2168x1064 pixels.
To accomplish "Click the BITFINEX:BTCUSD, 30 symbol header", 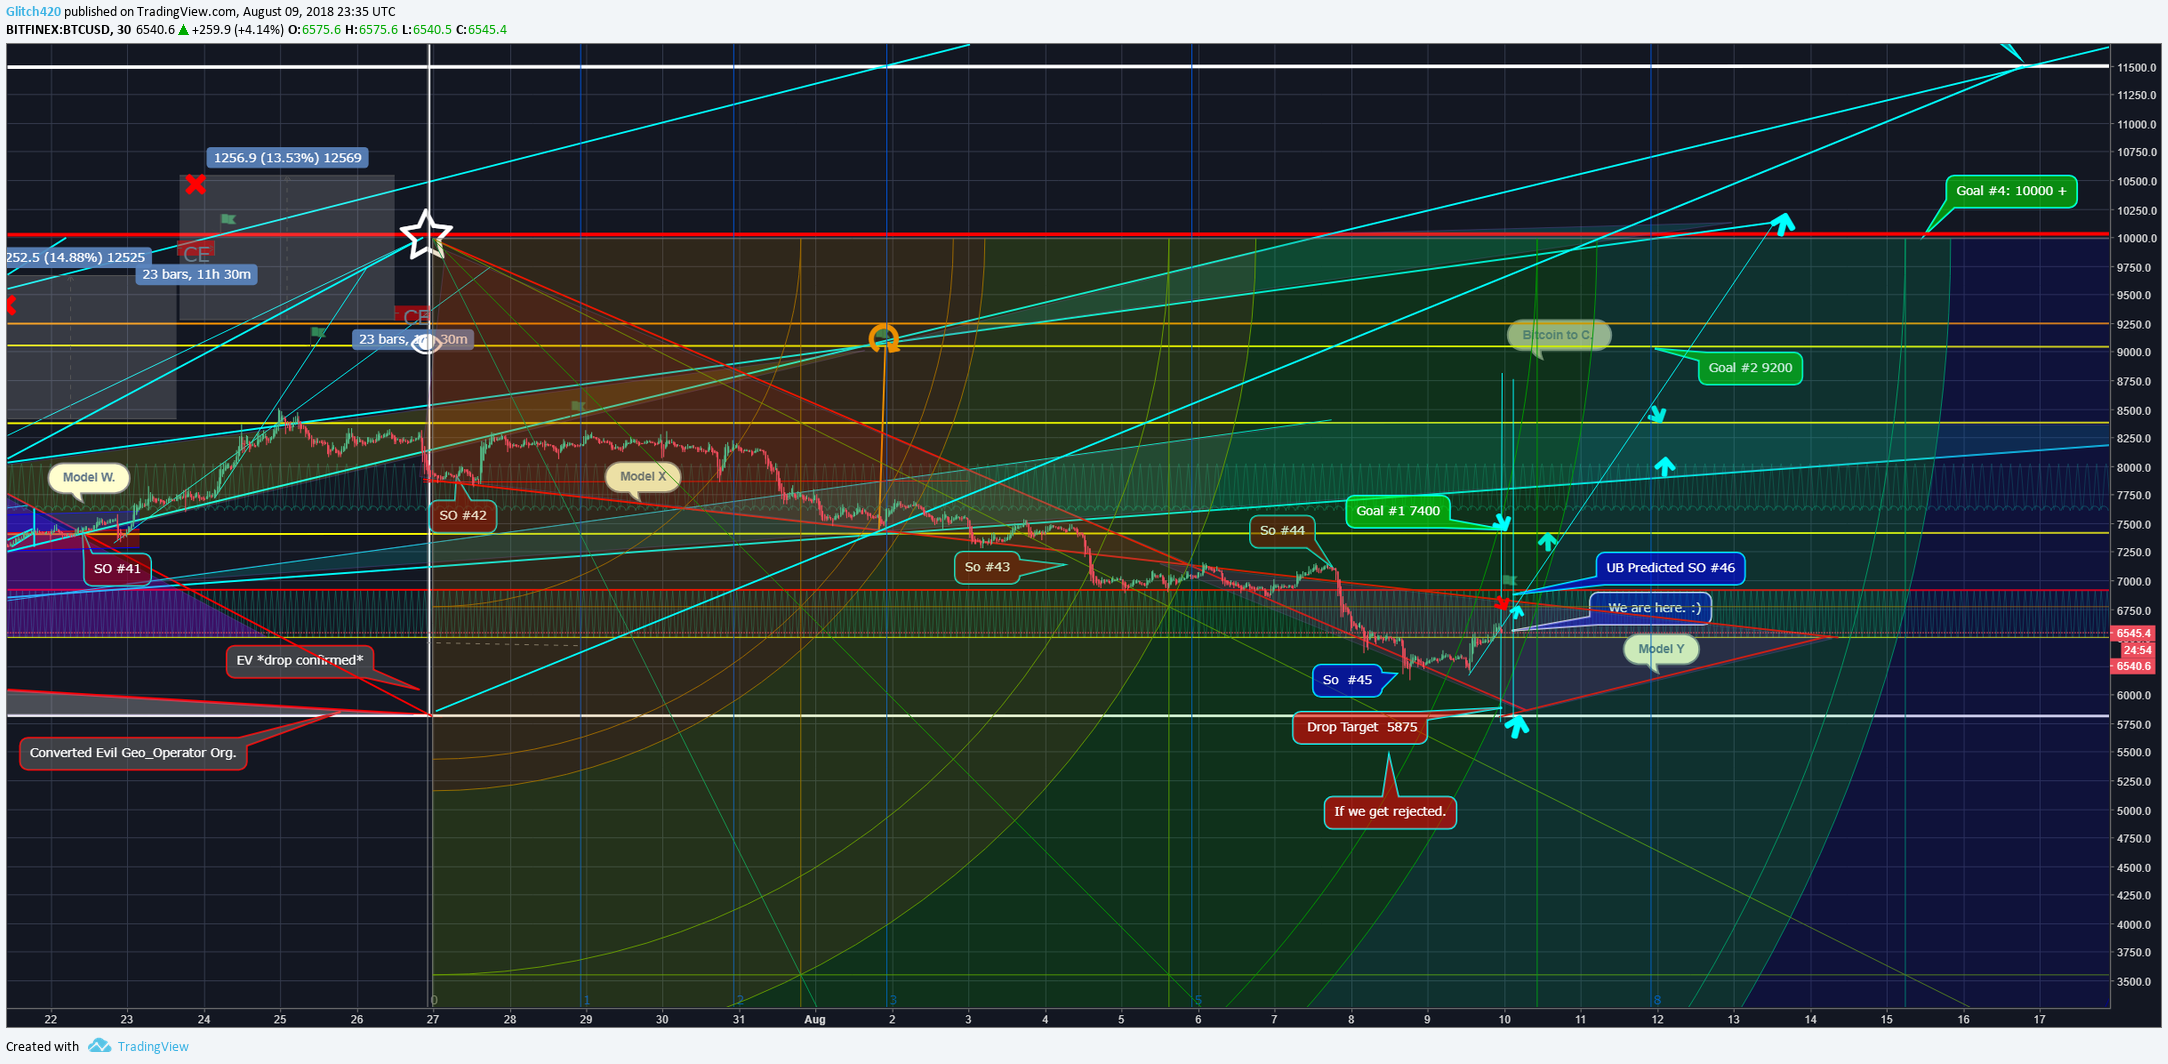I will point(69,30).
